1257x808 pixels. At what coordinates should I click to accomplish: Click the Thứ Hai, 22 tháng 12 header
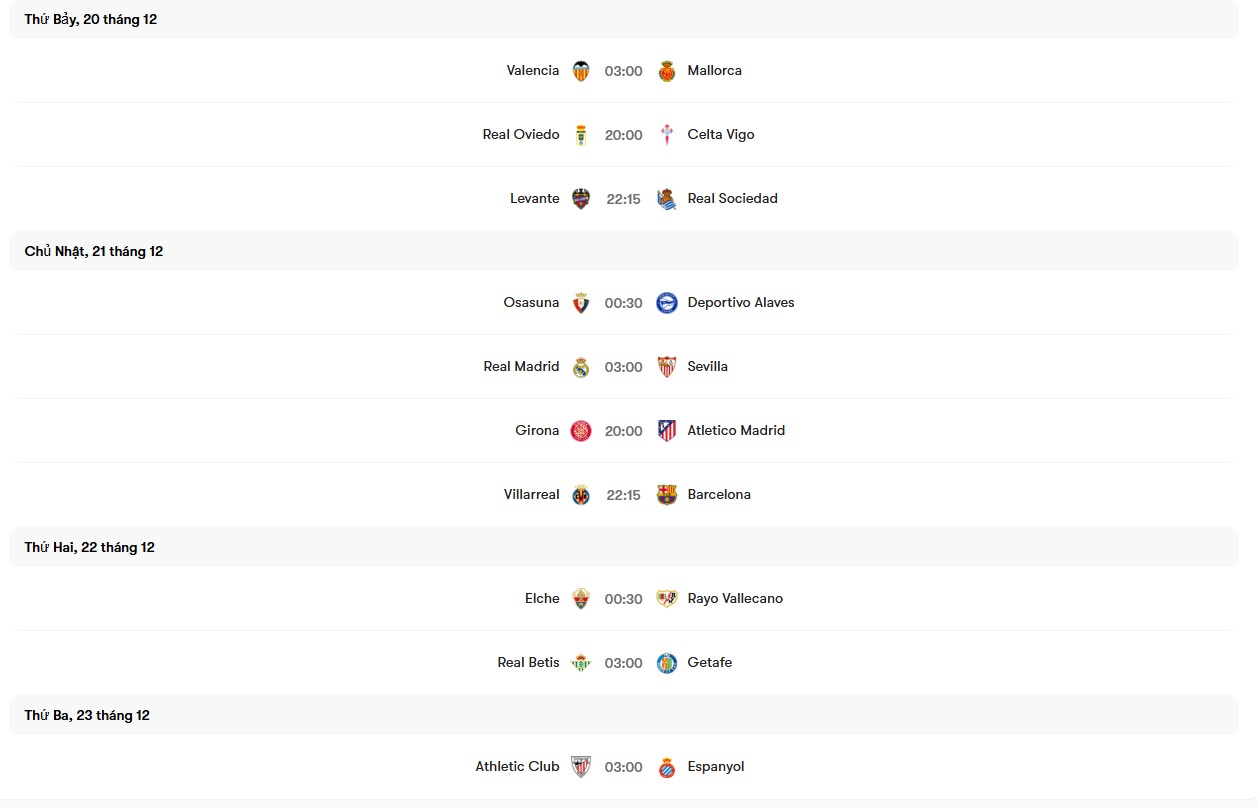(x=90, y=548)
